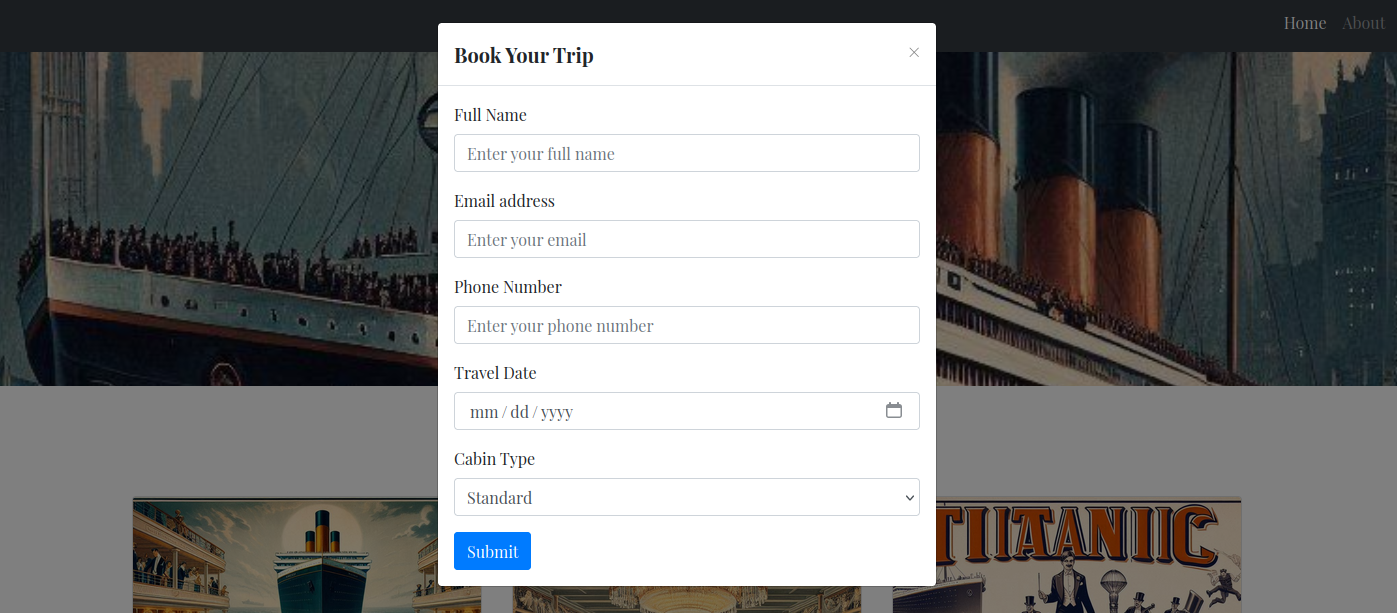1397x613 pixels.
Task: Click the Titanic poster thumbnail
Action: (x=1066, y=555)
